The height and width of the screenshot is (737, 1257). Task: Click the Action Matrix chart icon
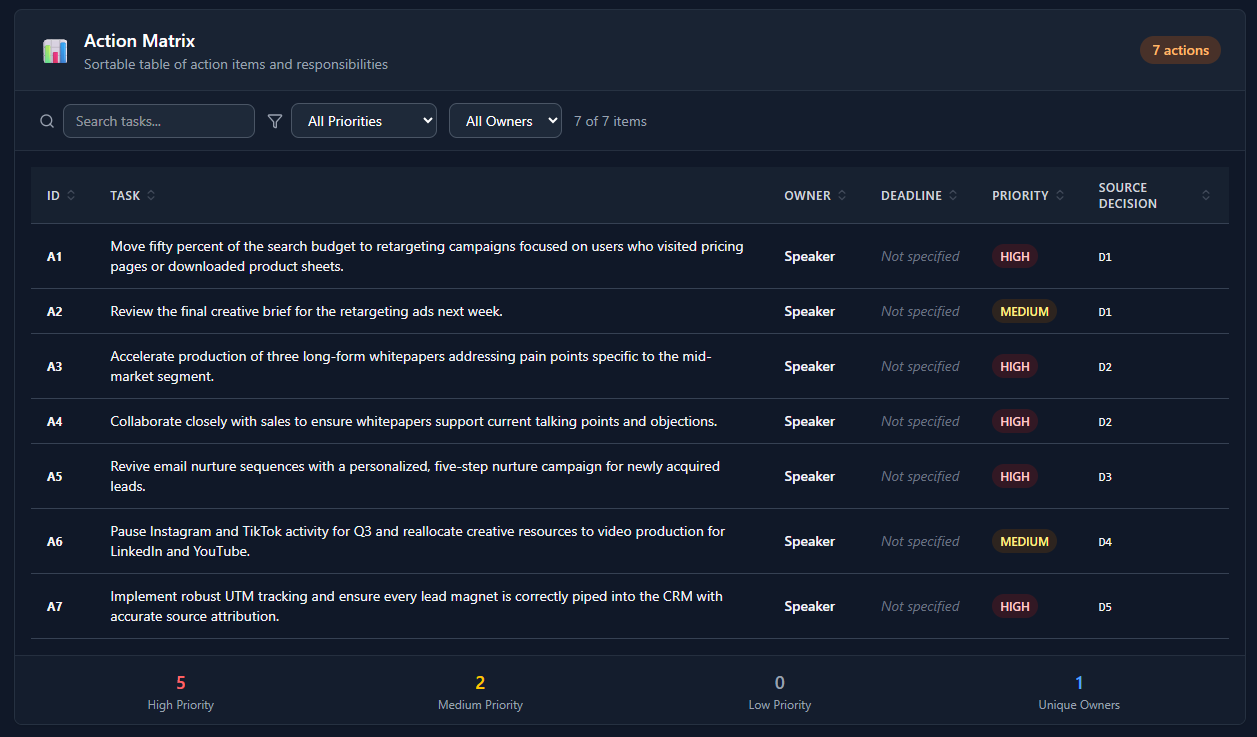point(55,51)
